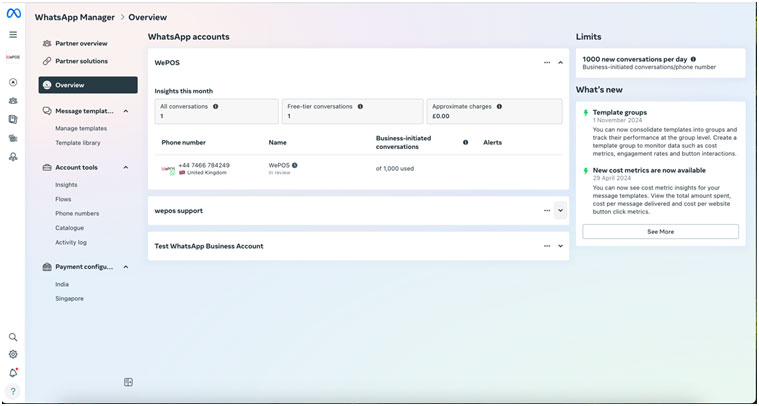Viewport: 759px width, 406px height.
Task: Click New cost metrics are now available heading
Action: tap(649, 170)
